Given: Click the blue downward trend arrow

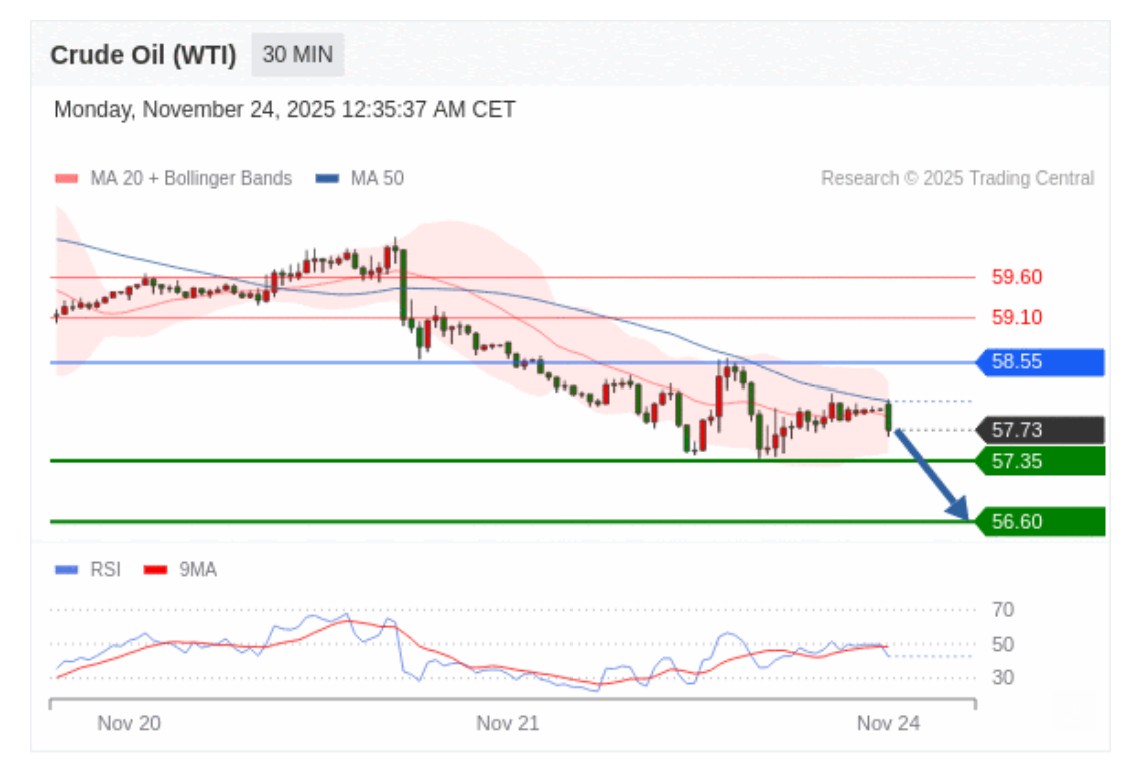Looking at the screenshot, I should click(932, 474).
